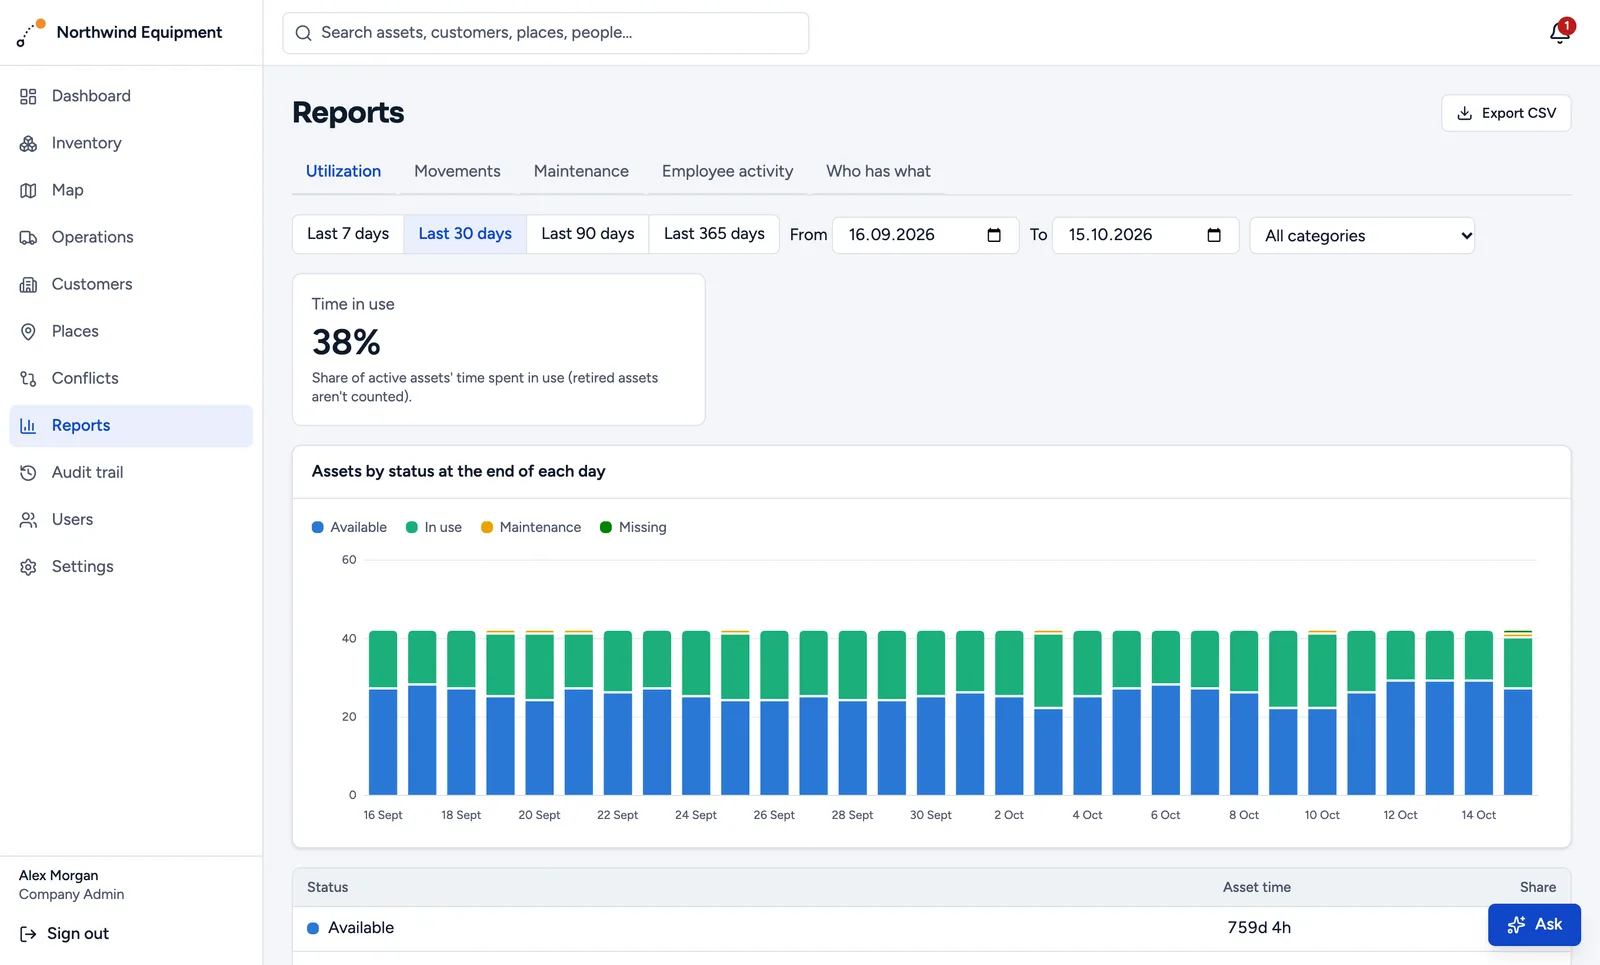Click the Customers building icon

[28, 284]
